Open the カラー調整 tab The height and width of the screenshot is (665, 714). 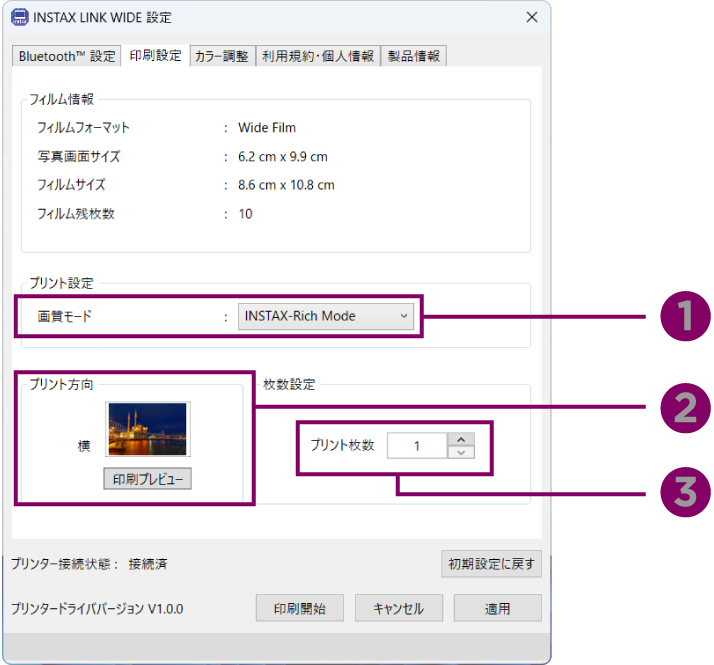point(222,56)
